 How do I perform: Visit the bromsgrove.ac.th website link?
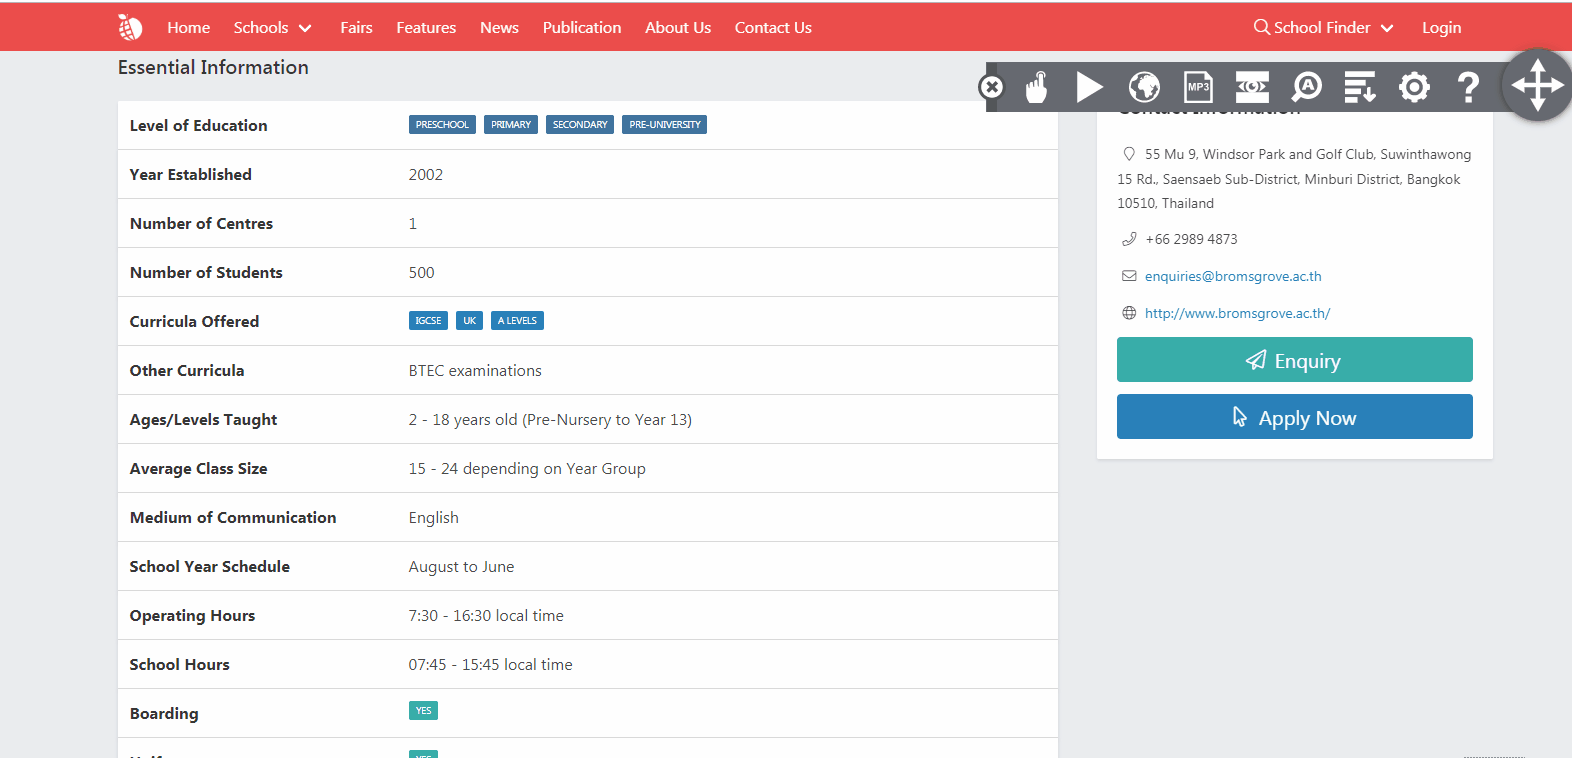click(x=1237, y=314)
